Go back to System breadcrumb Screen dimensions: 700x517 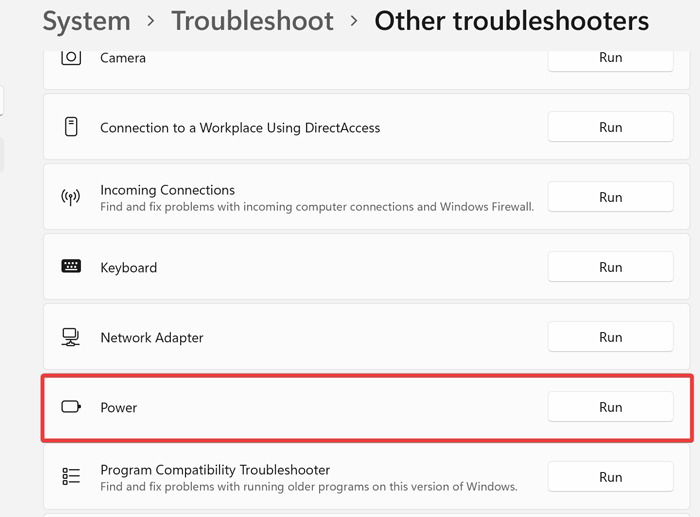coord(87,21)
